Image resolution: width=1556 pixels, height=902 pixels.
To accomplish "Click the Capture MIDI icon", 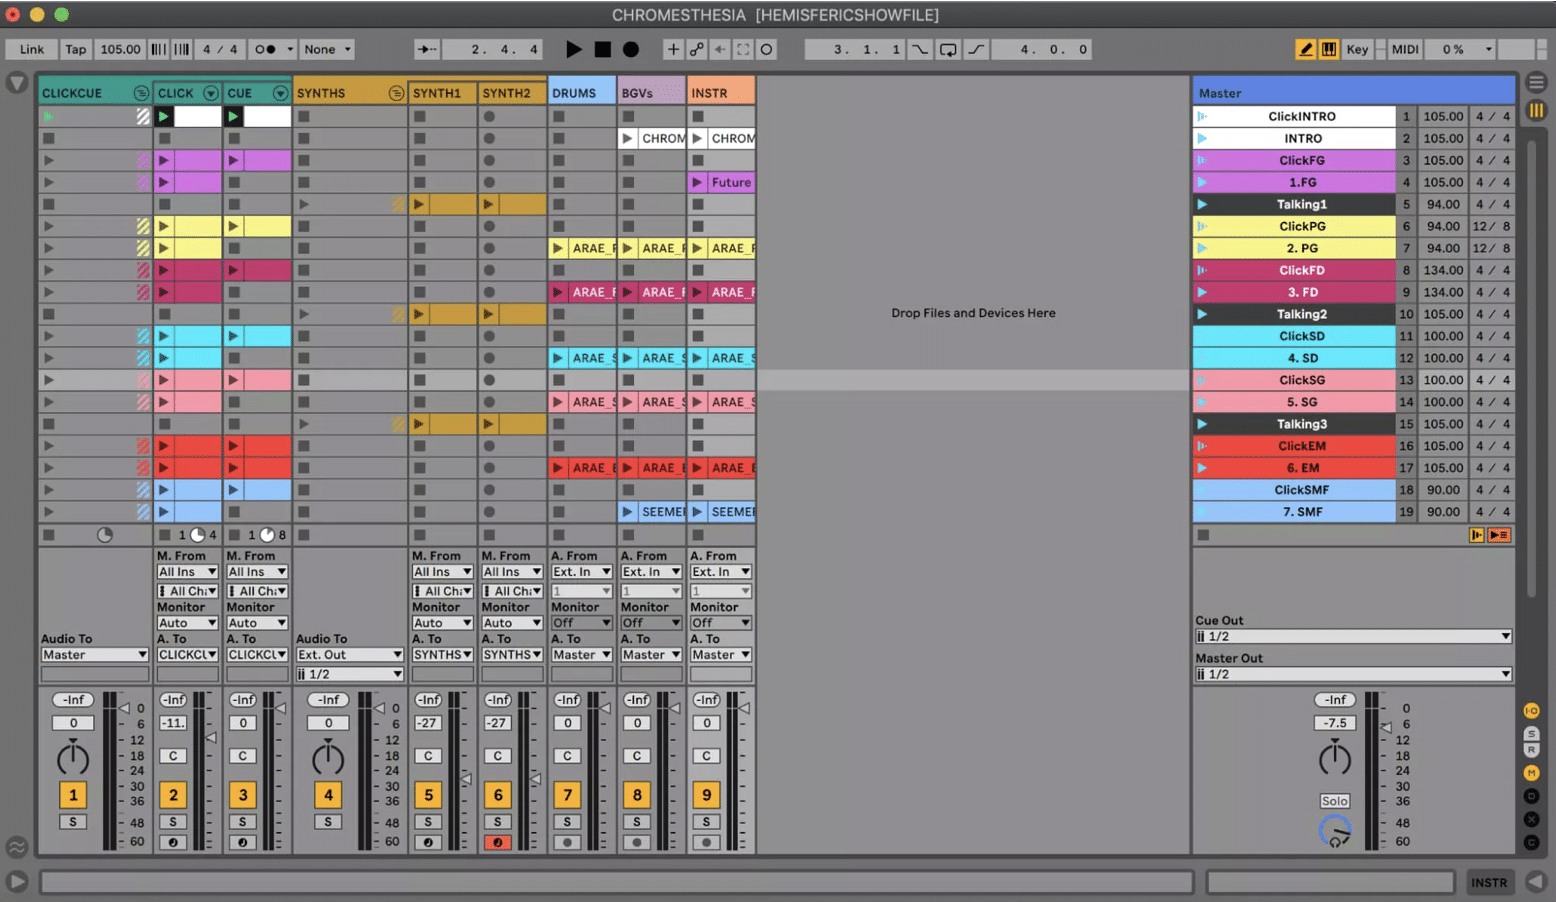I will point(743,49).
